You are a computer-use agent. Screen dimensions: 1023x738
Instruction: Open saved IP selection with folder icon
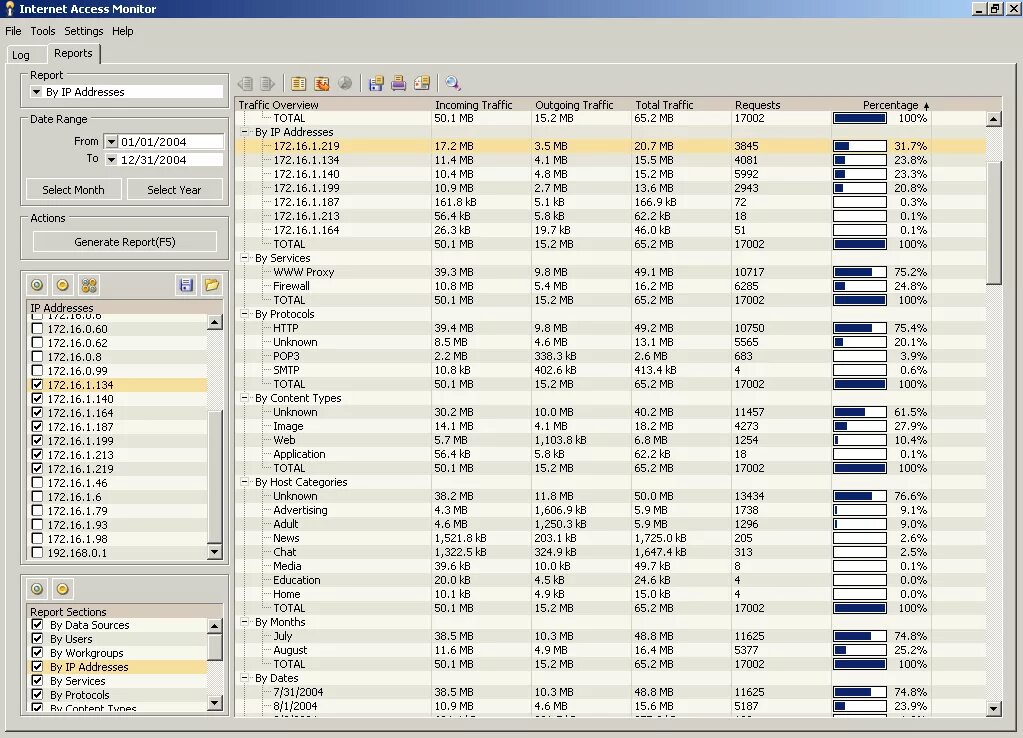[x=211, y=285]
